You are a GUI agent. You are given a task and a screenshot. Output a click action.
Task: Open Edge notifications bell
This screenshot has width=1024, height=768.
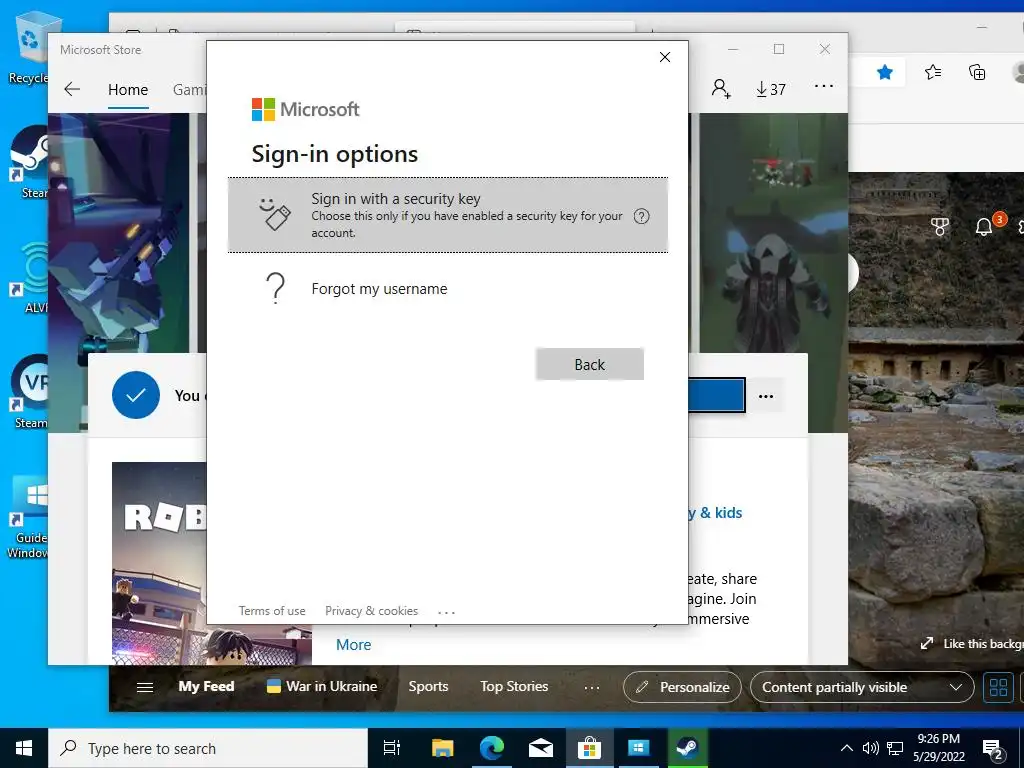(984, 227)
